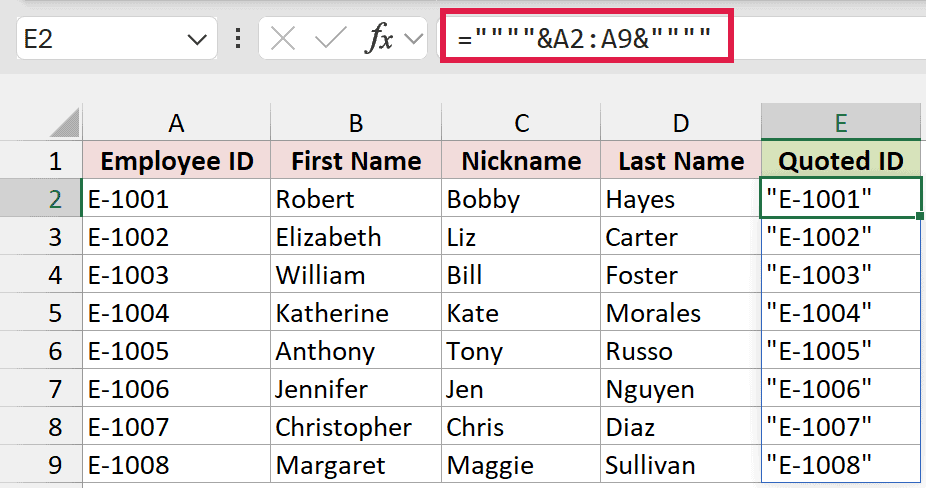Select the cell 'Katherine'

(x=356, y=313)
